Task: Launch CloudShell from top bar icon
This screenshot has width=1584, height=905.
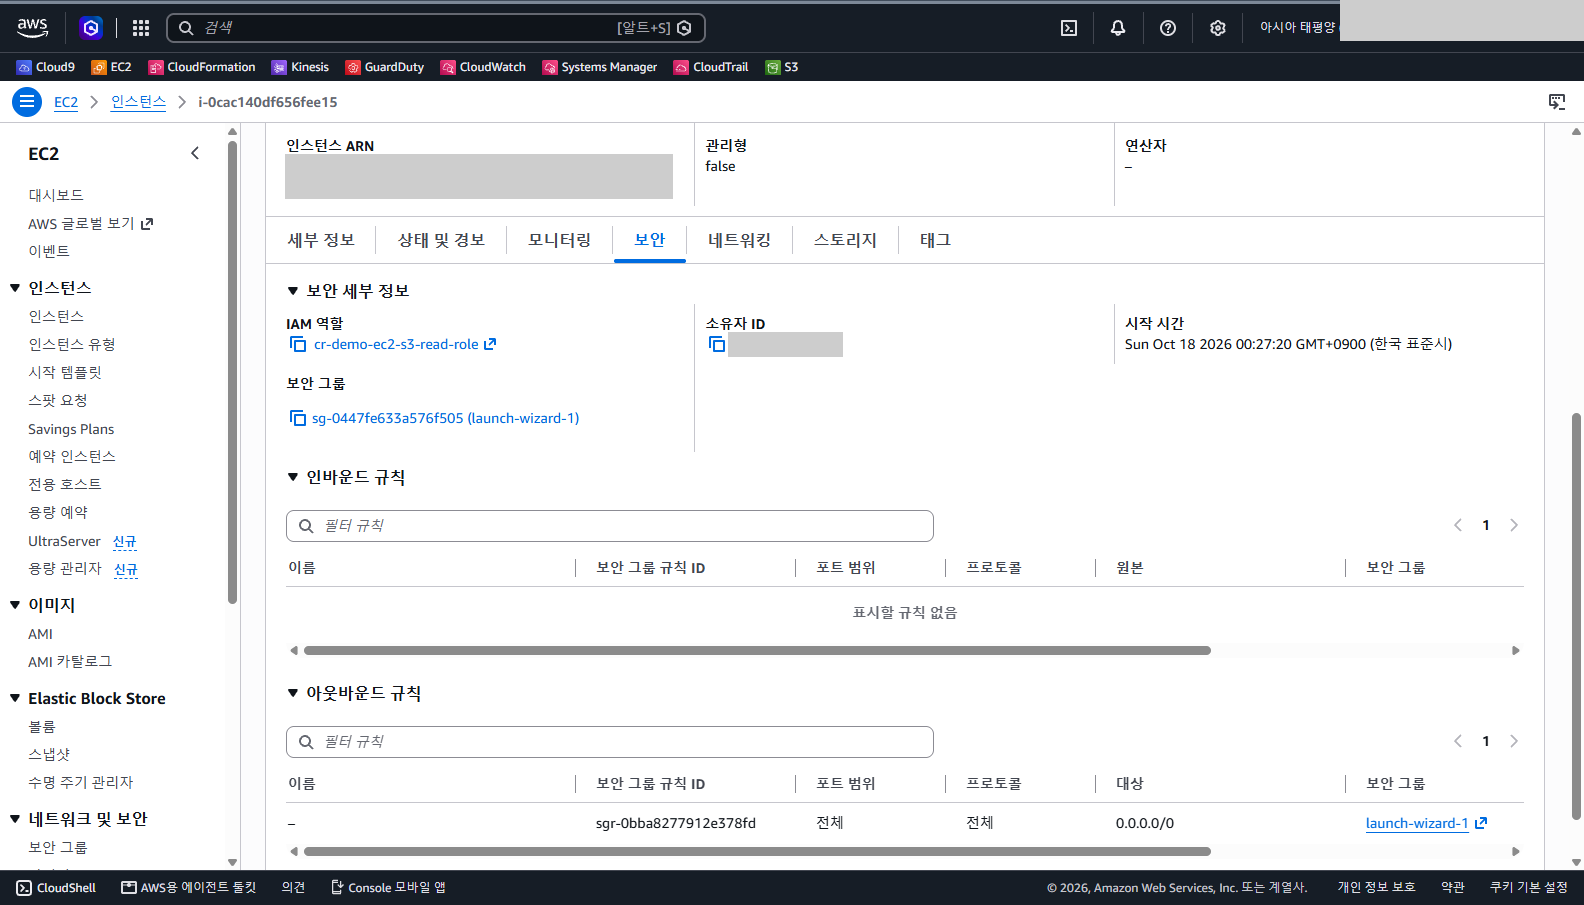Action: coord(1069,28)
